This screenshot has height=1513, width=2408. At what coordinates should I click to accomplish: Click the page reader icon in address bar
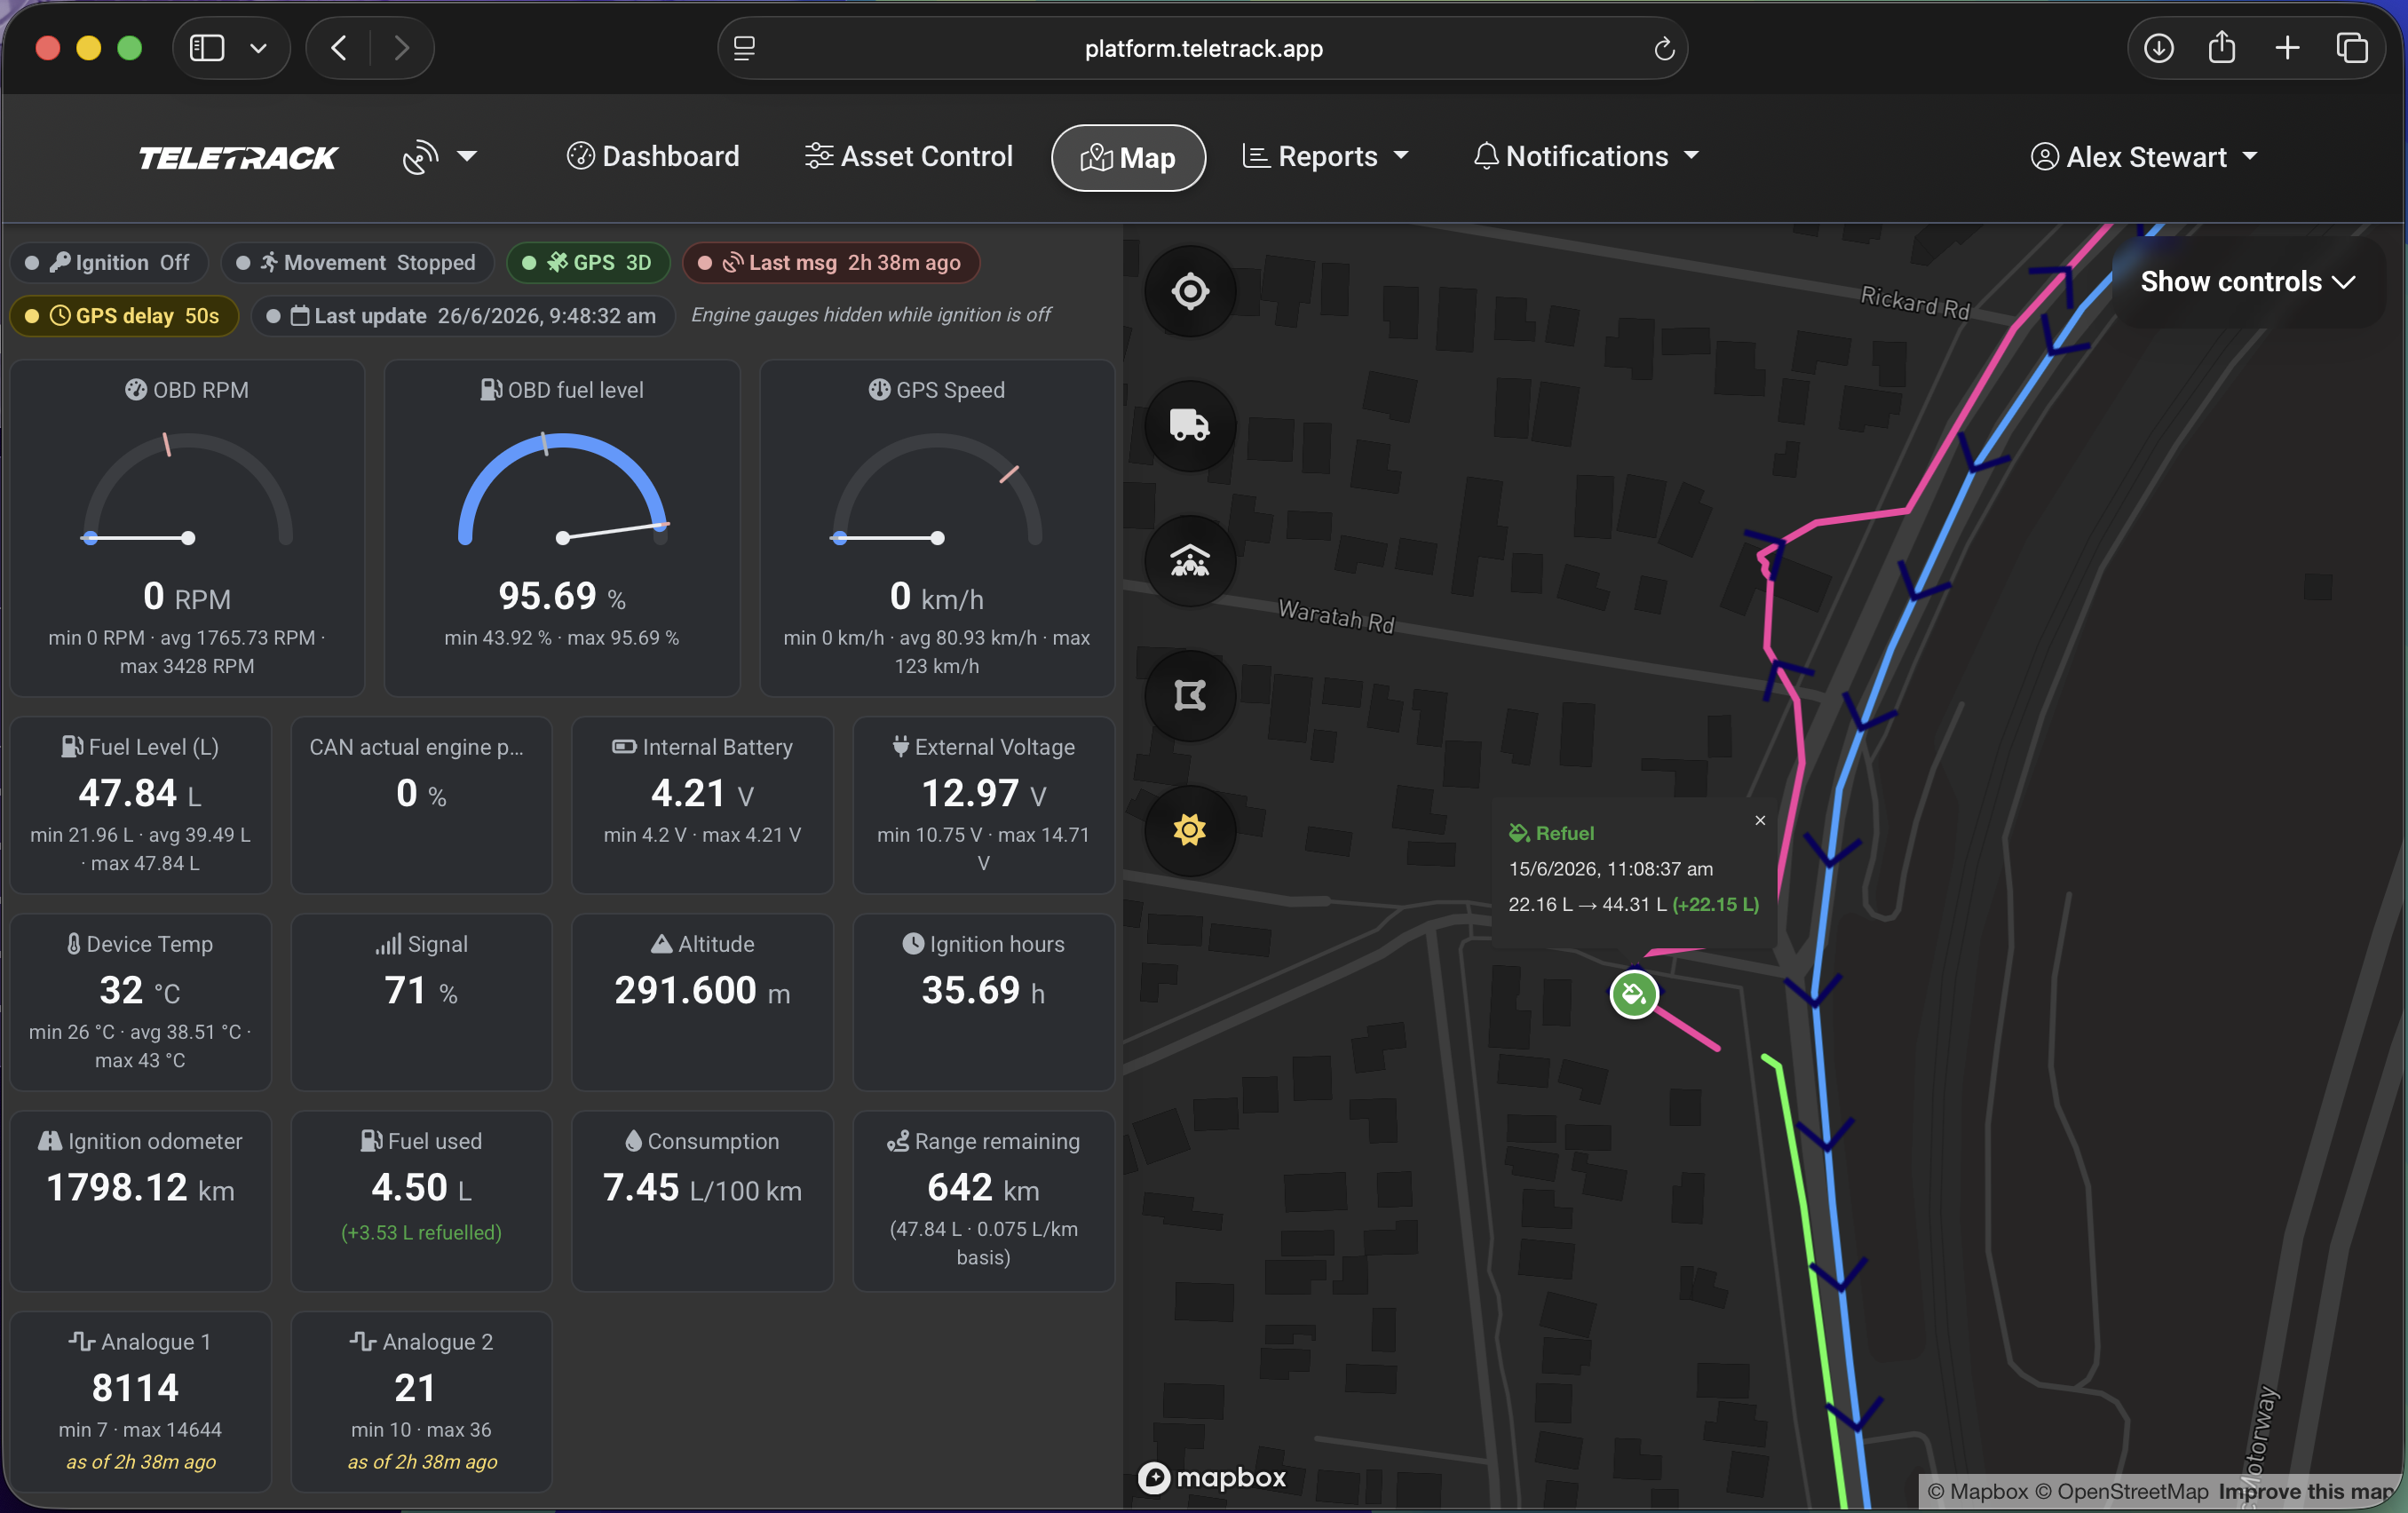click(x=744, y=48)
